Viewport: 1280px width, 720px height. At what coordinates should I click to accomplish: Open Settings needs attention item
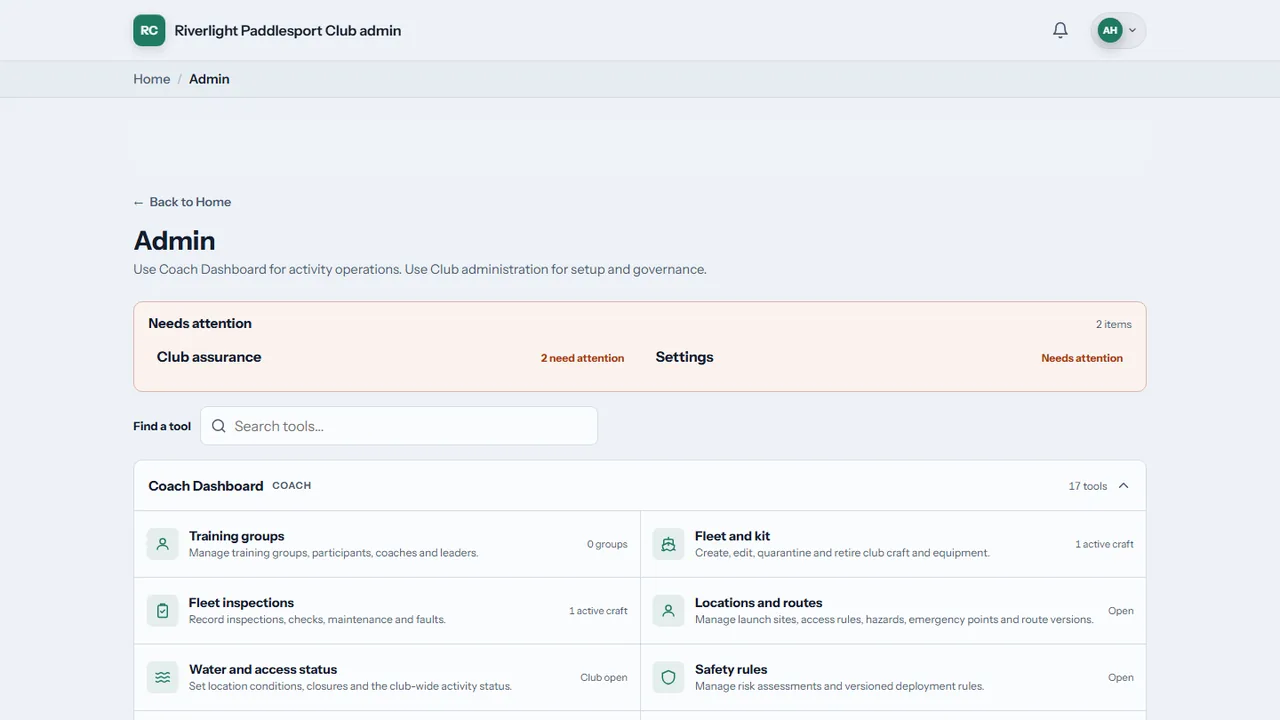coord(889,357)
